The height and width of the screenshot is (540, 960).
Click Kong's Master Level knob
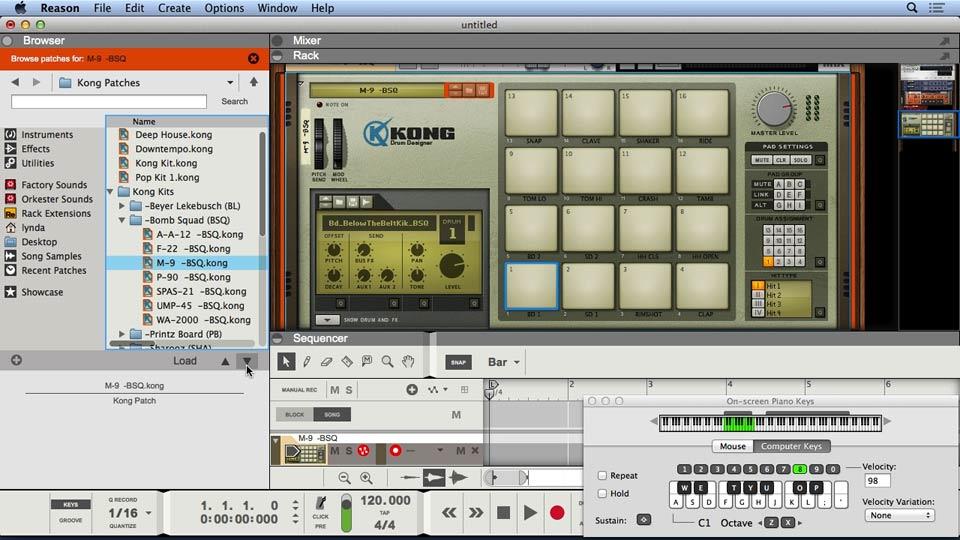click(x=774, y=109)
